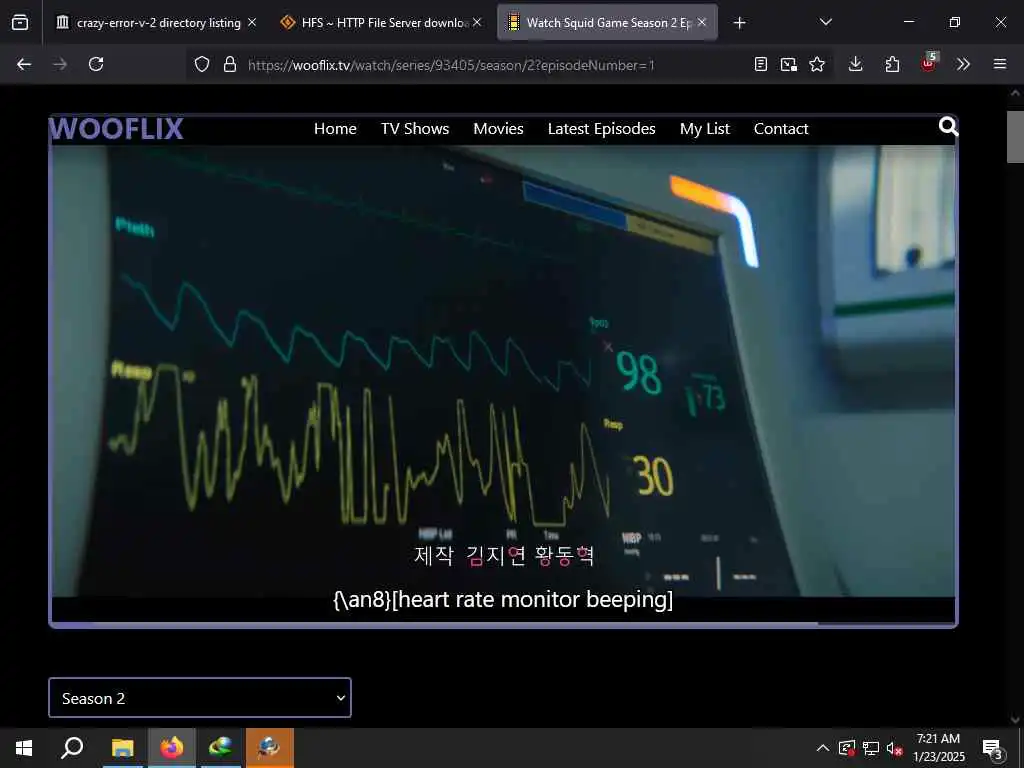Toggle reader view icon
The height and width of the screenshot is (768, 1024).
tap(760, 64)
